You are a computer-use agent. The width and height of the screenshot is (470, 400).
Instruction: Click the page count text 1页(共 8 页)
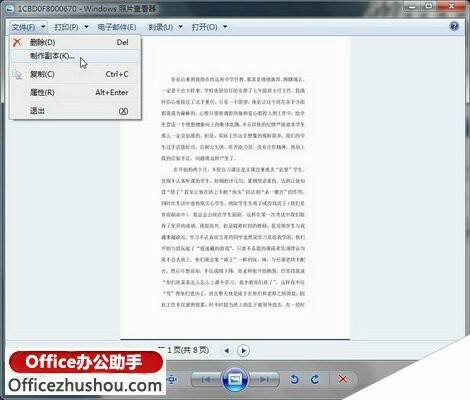(188, 350)
